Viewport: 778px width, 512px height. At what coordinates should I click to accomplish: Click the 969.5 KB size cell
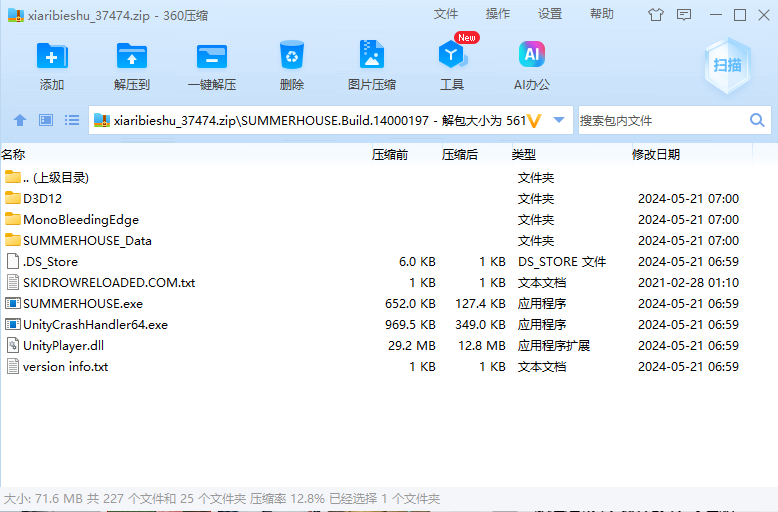(x=410, y=324)
